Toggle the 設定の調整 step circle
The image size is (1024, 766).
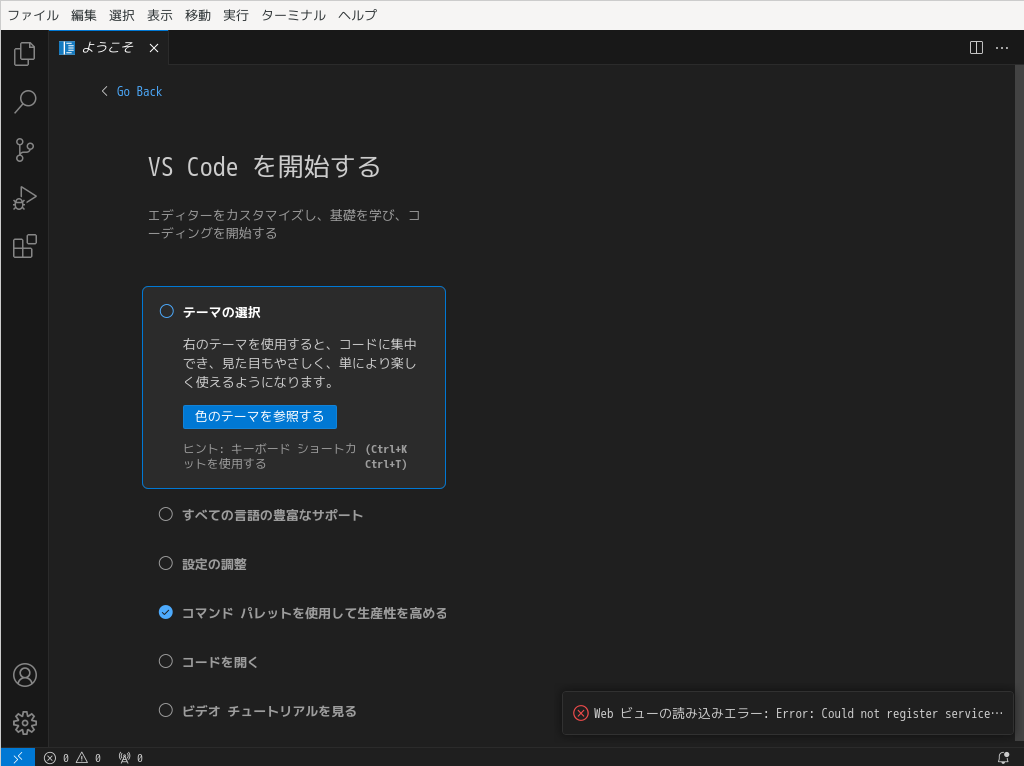click(x=166, y=564)
